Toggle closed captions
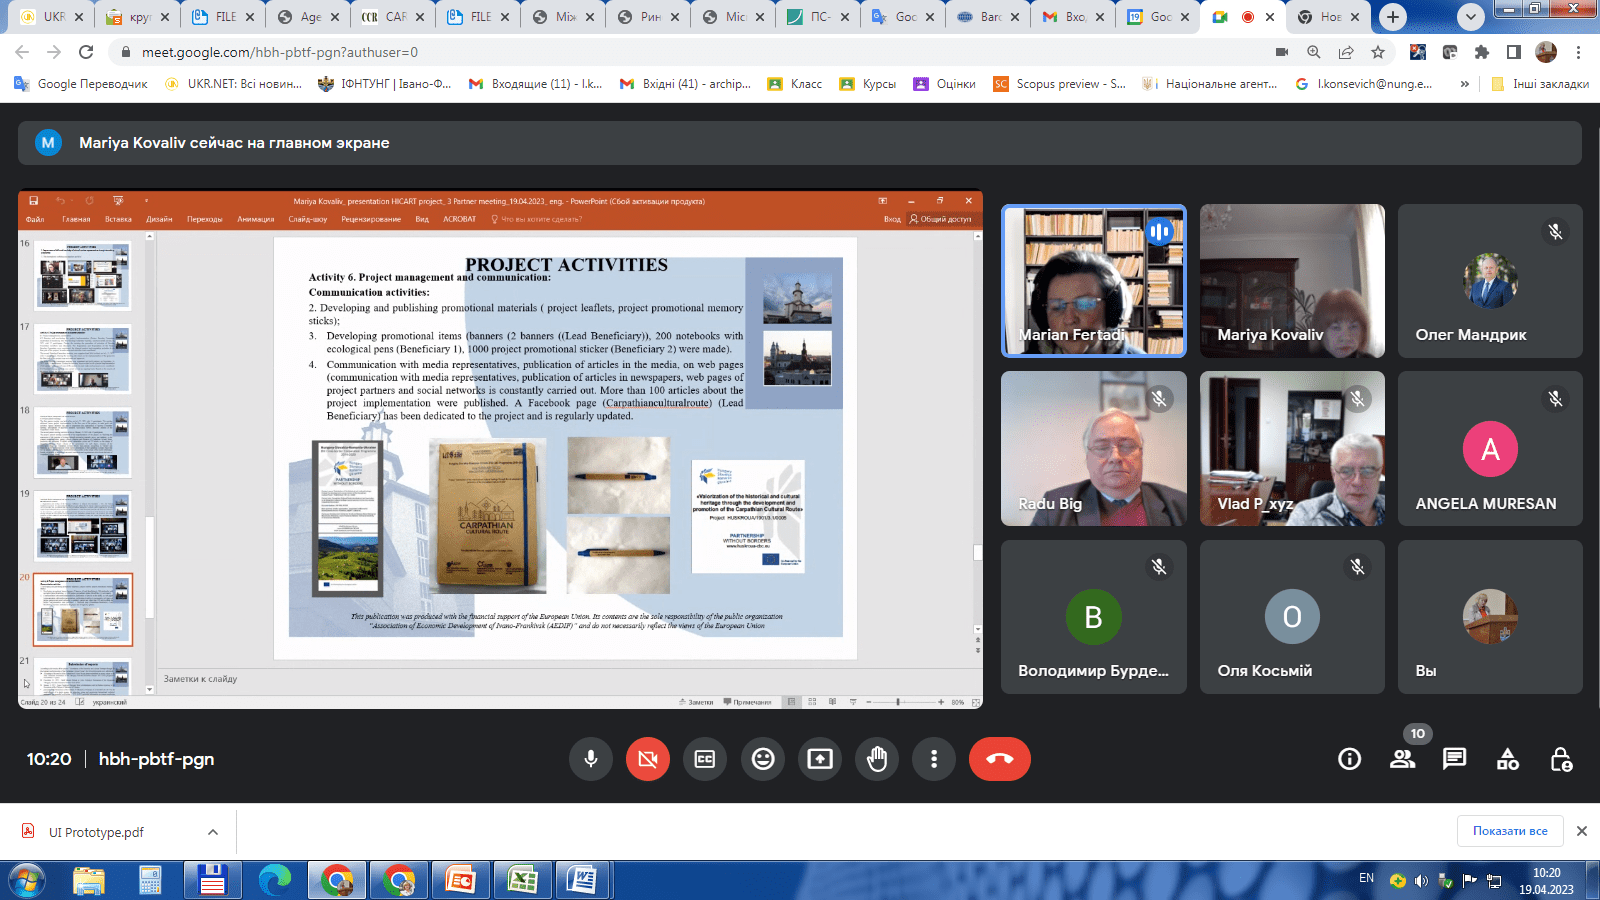Image resolution: width=1600 pixels, height=900 pixels. (x=705, y=759)
